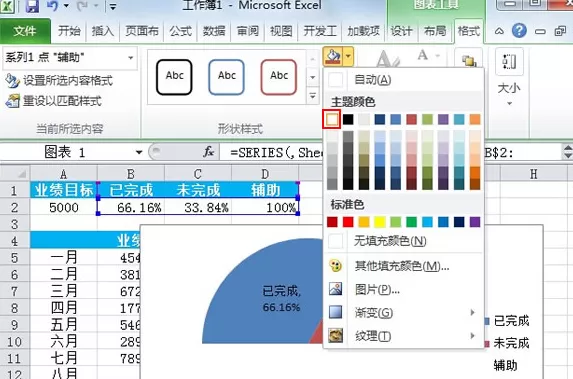The height and width of the screenshot is (379, 573).
Task: Pick the black theme color swatch
Action: [x=348, y=119]
